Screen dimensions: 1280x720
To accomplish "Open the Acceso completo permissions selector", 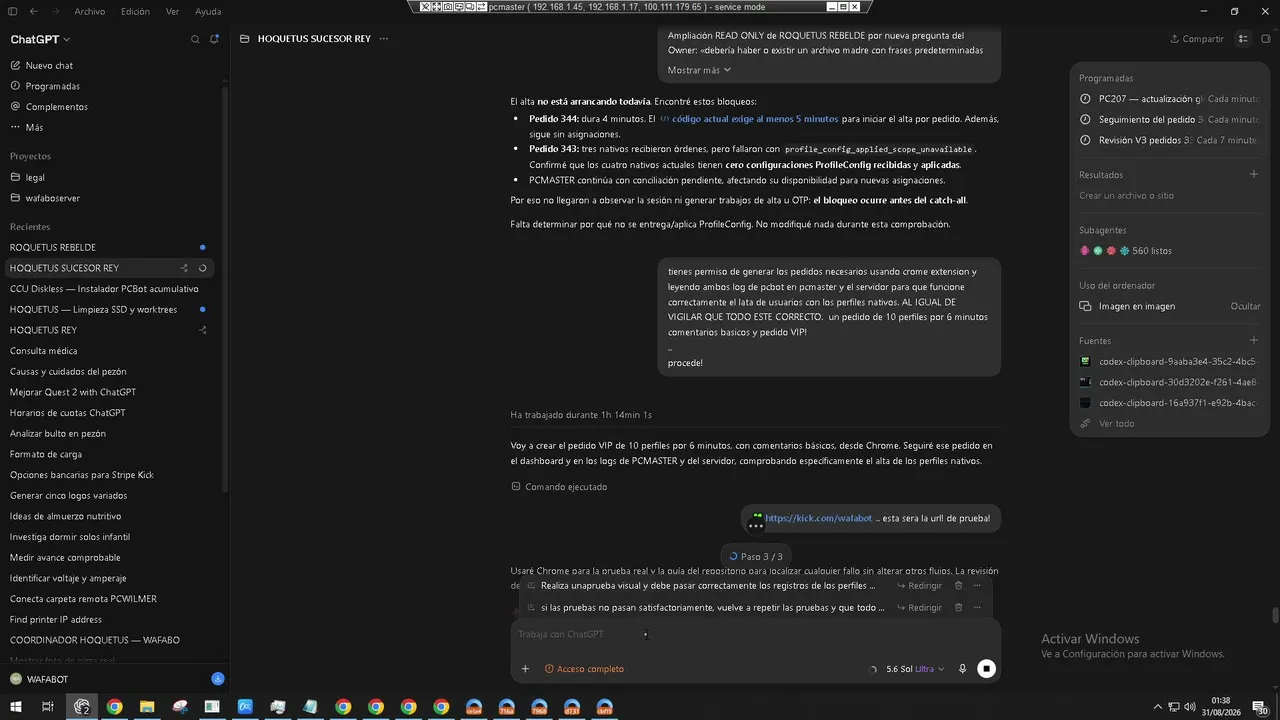I will pos(584,669).
